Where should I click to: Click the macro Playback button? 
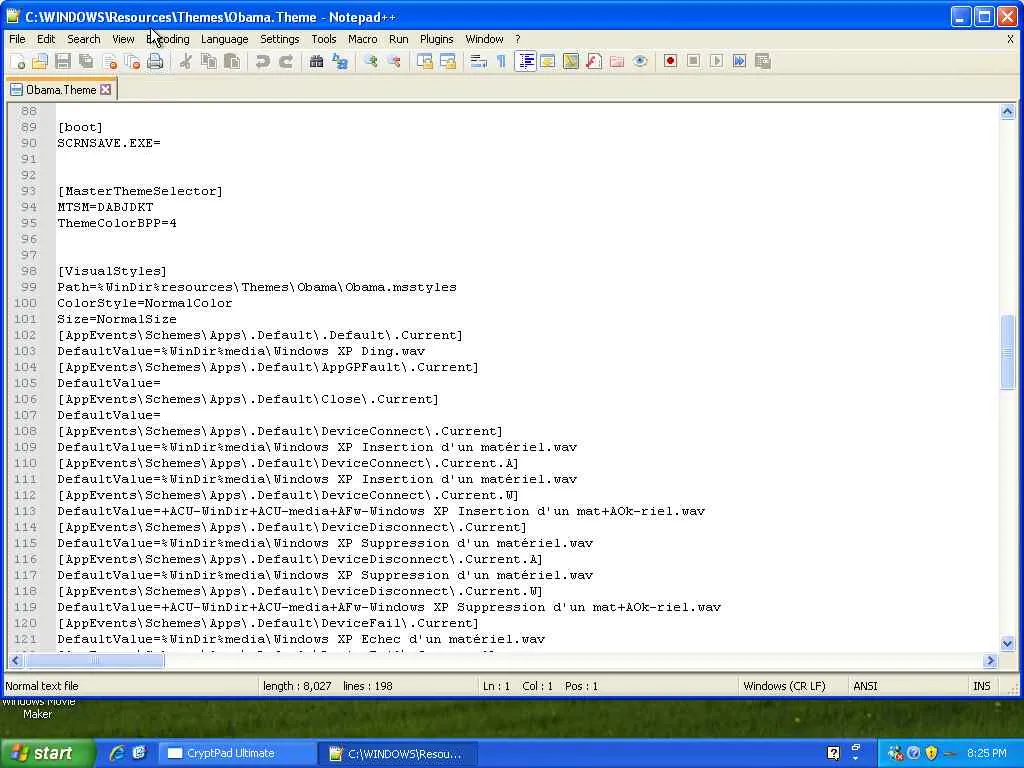(x=716, y=61)
